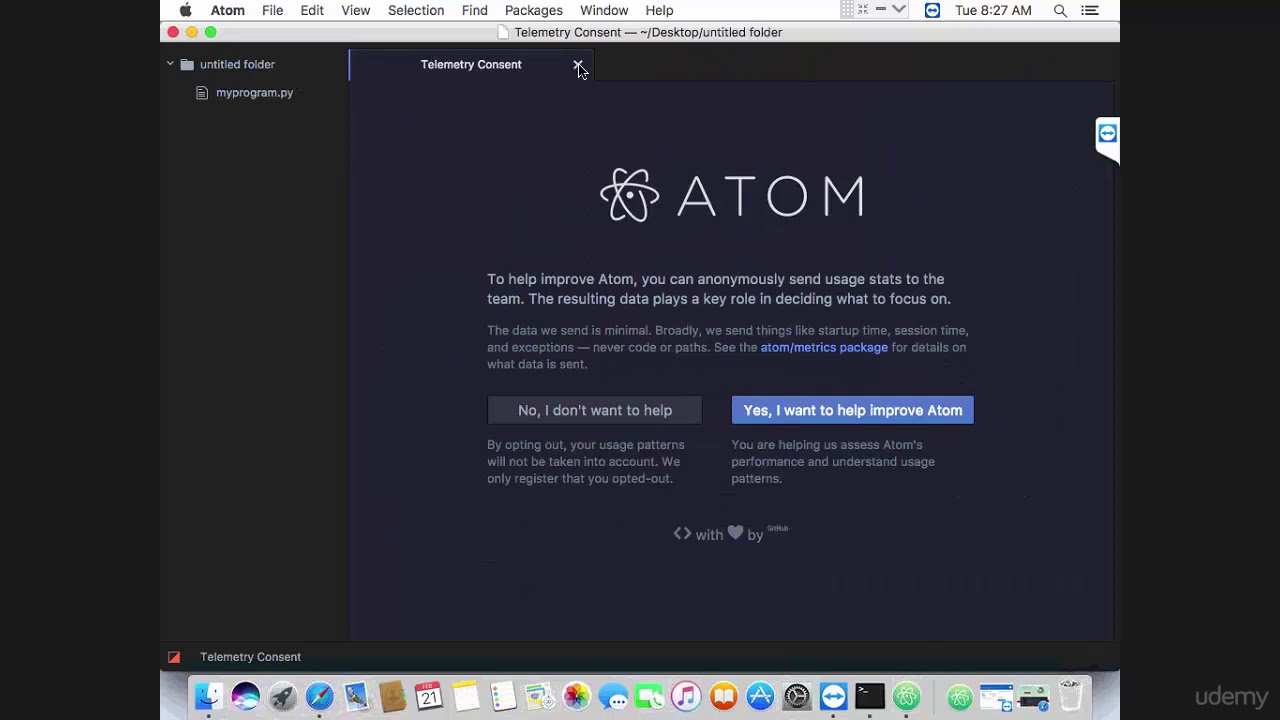The height and width of the screenshot is (720, 1280).
Task: Select the Telemetry Consent tab
Action: [471, 65]
